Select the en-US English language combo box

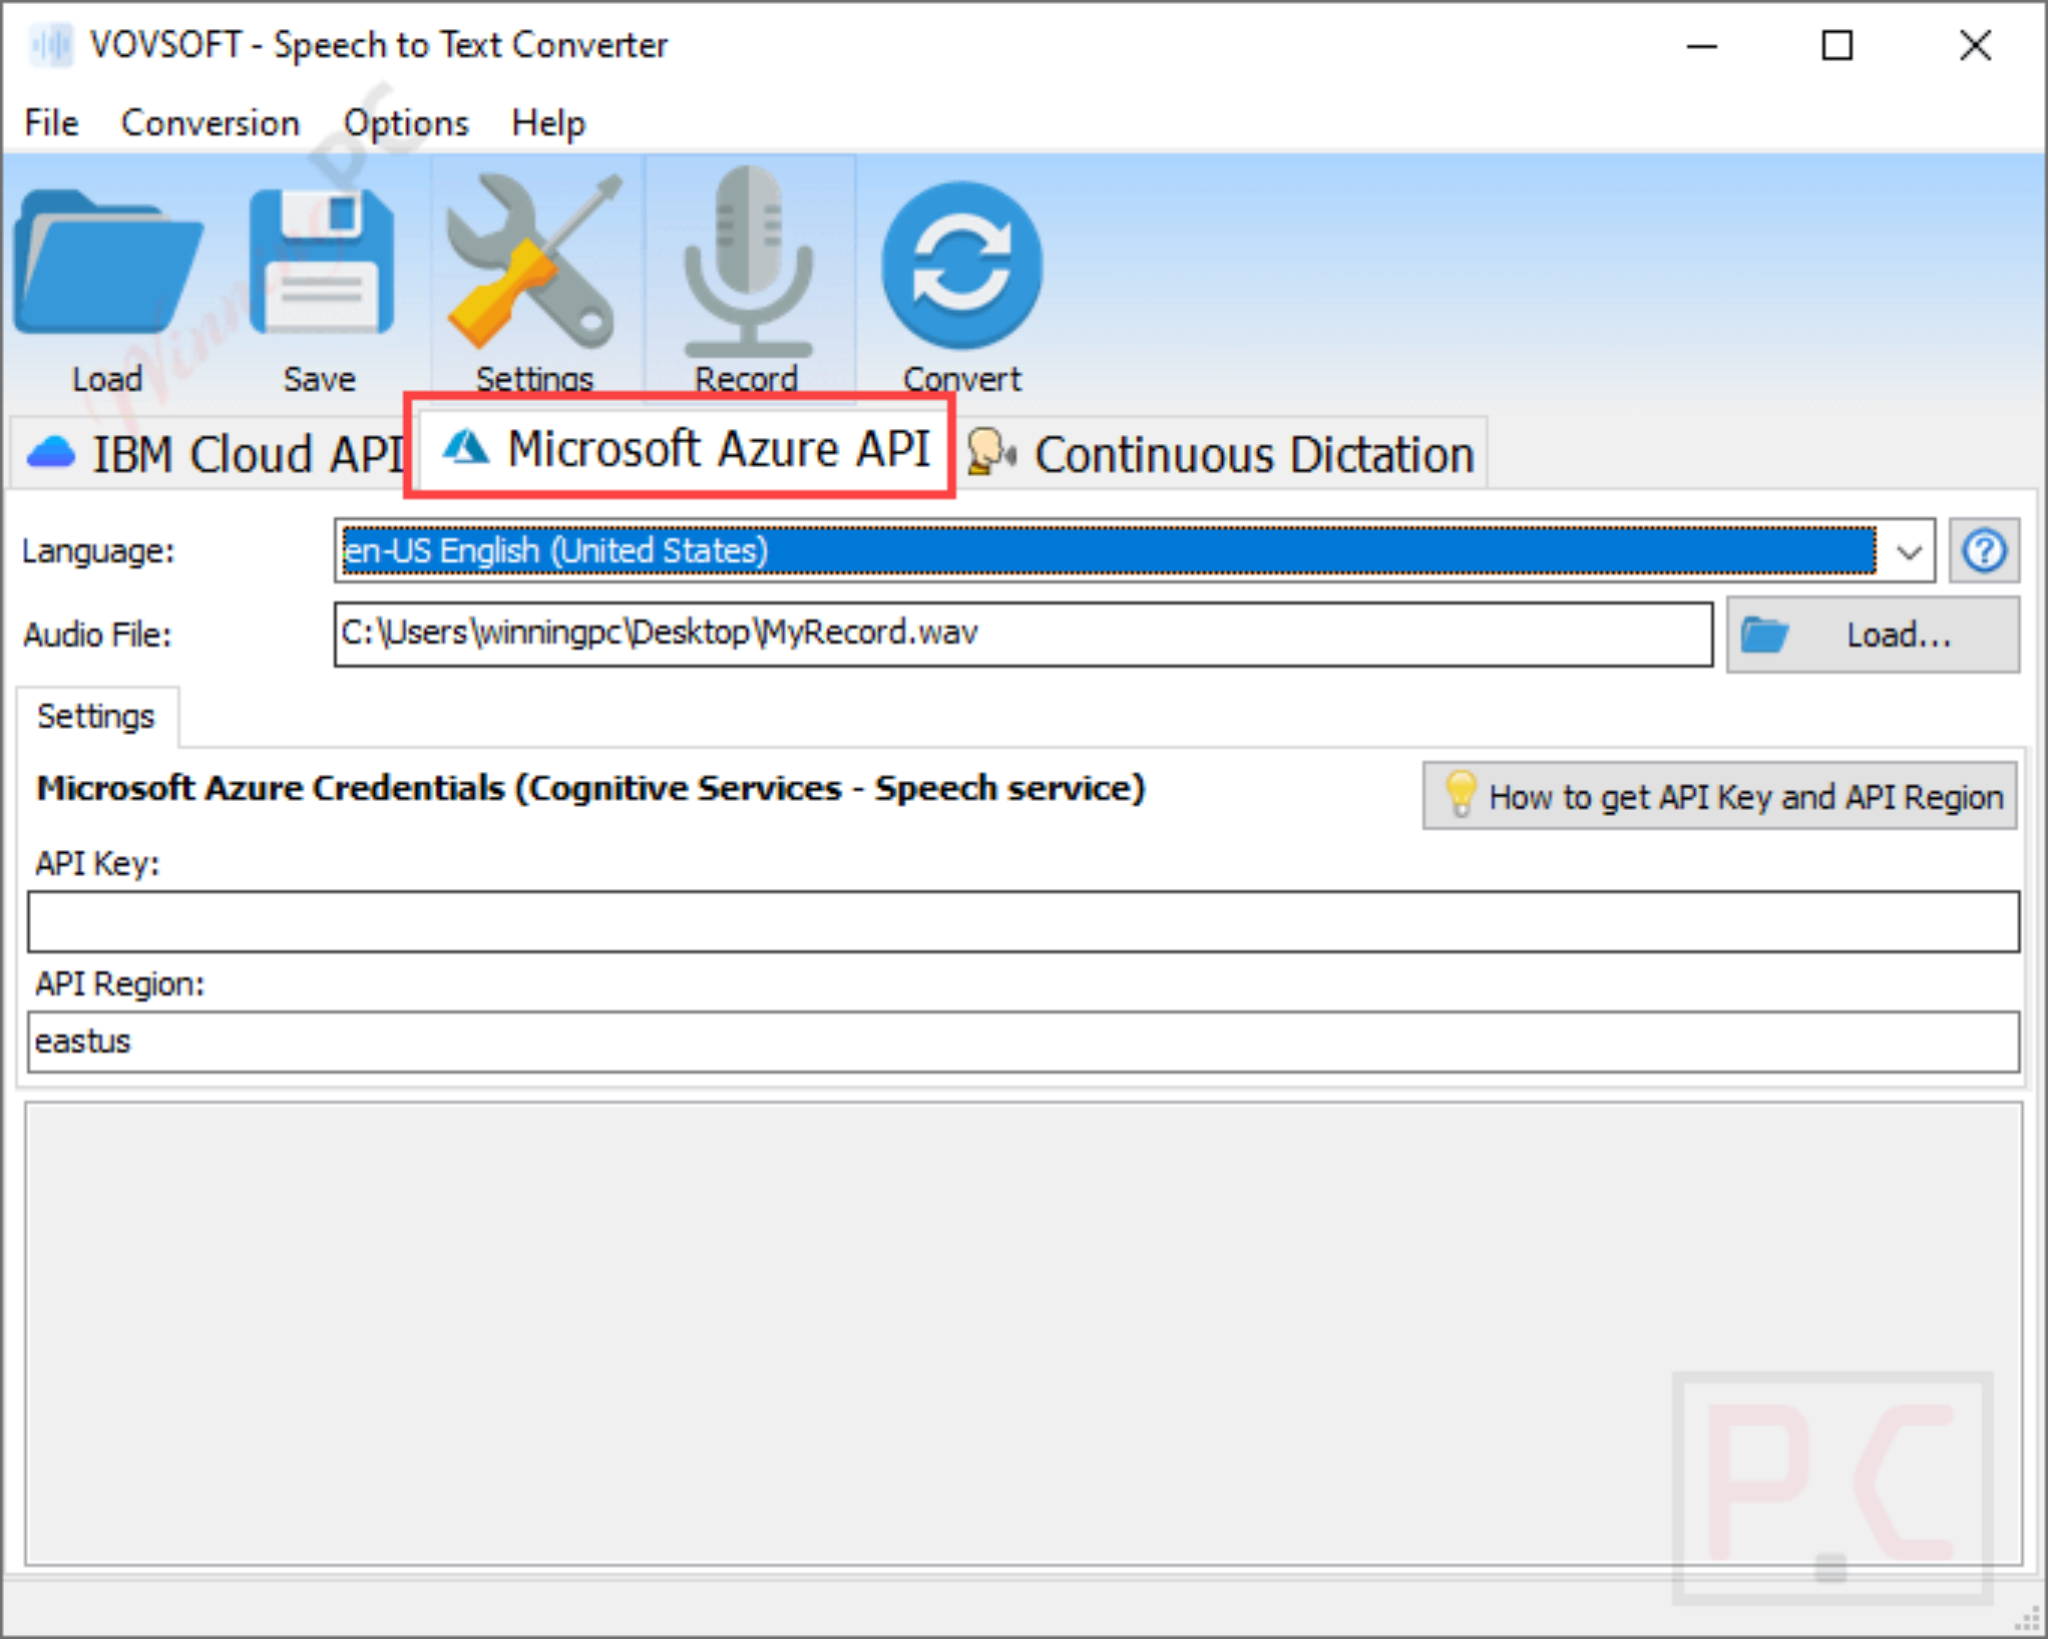[x=1134, y=550]
